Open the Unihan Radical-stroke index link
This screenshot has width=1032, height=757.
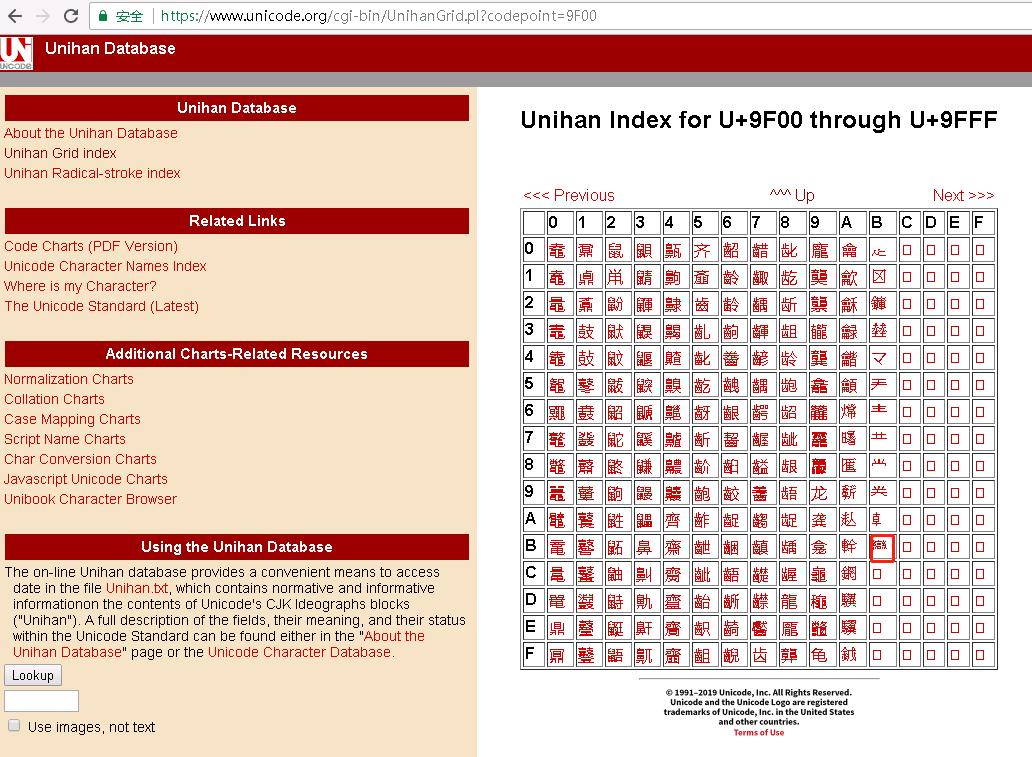tap(92, 173)
